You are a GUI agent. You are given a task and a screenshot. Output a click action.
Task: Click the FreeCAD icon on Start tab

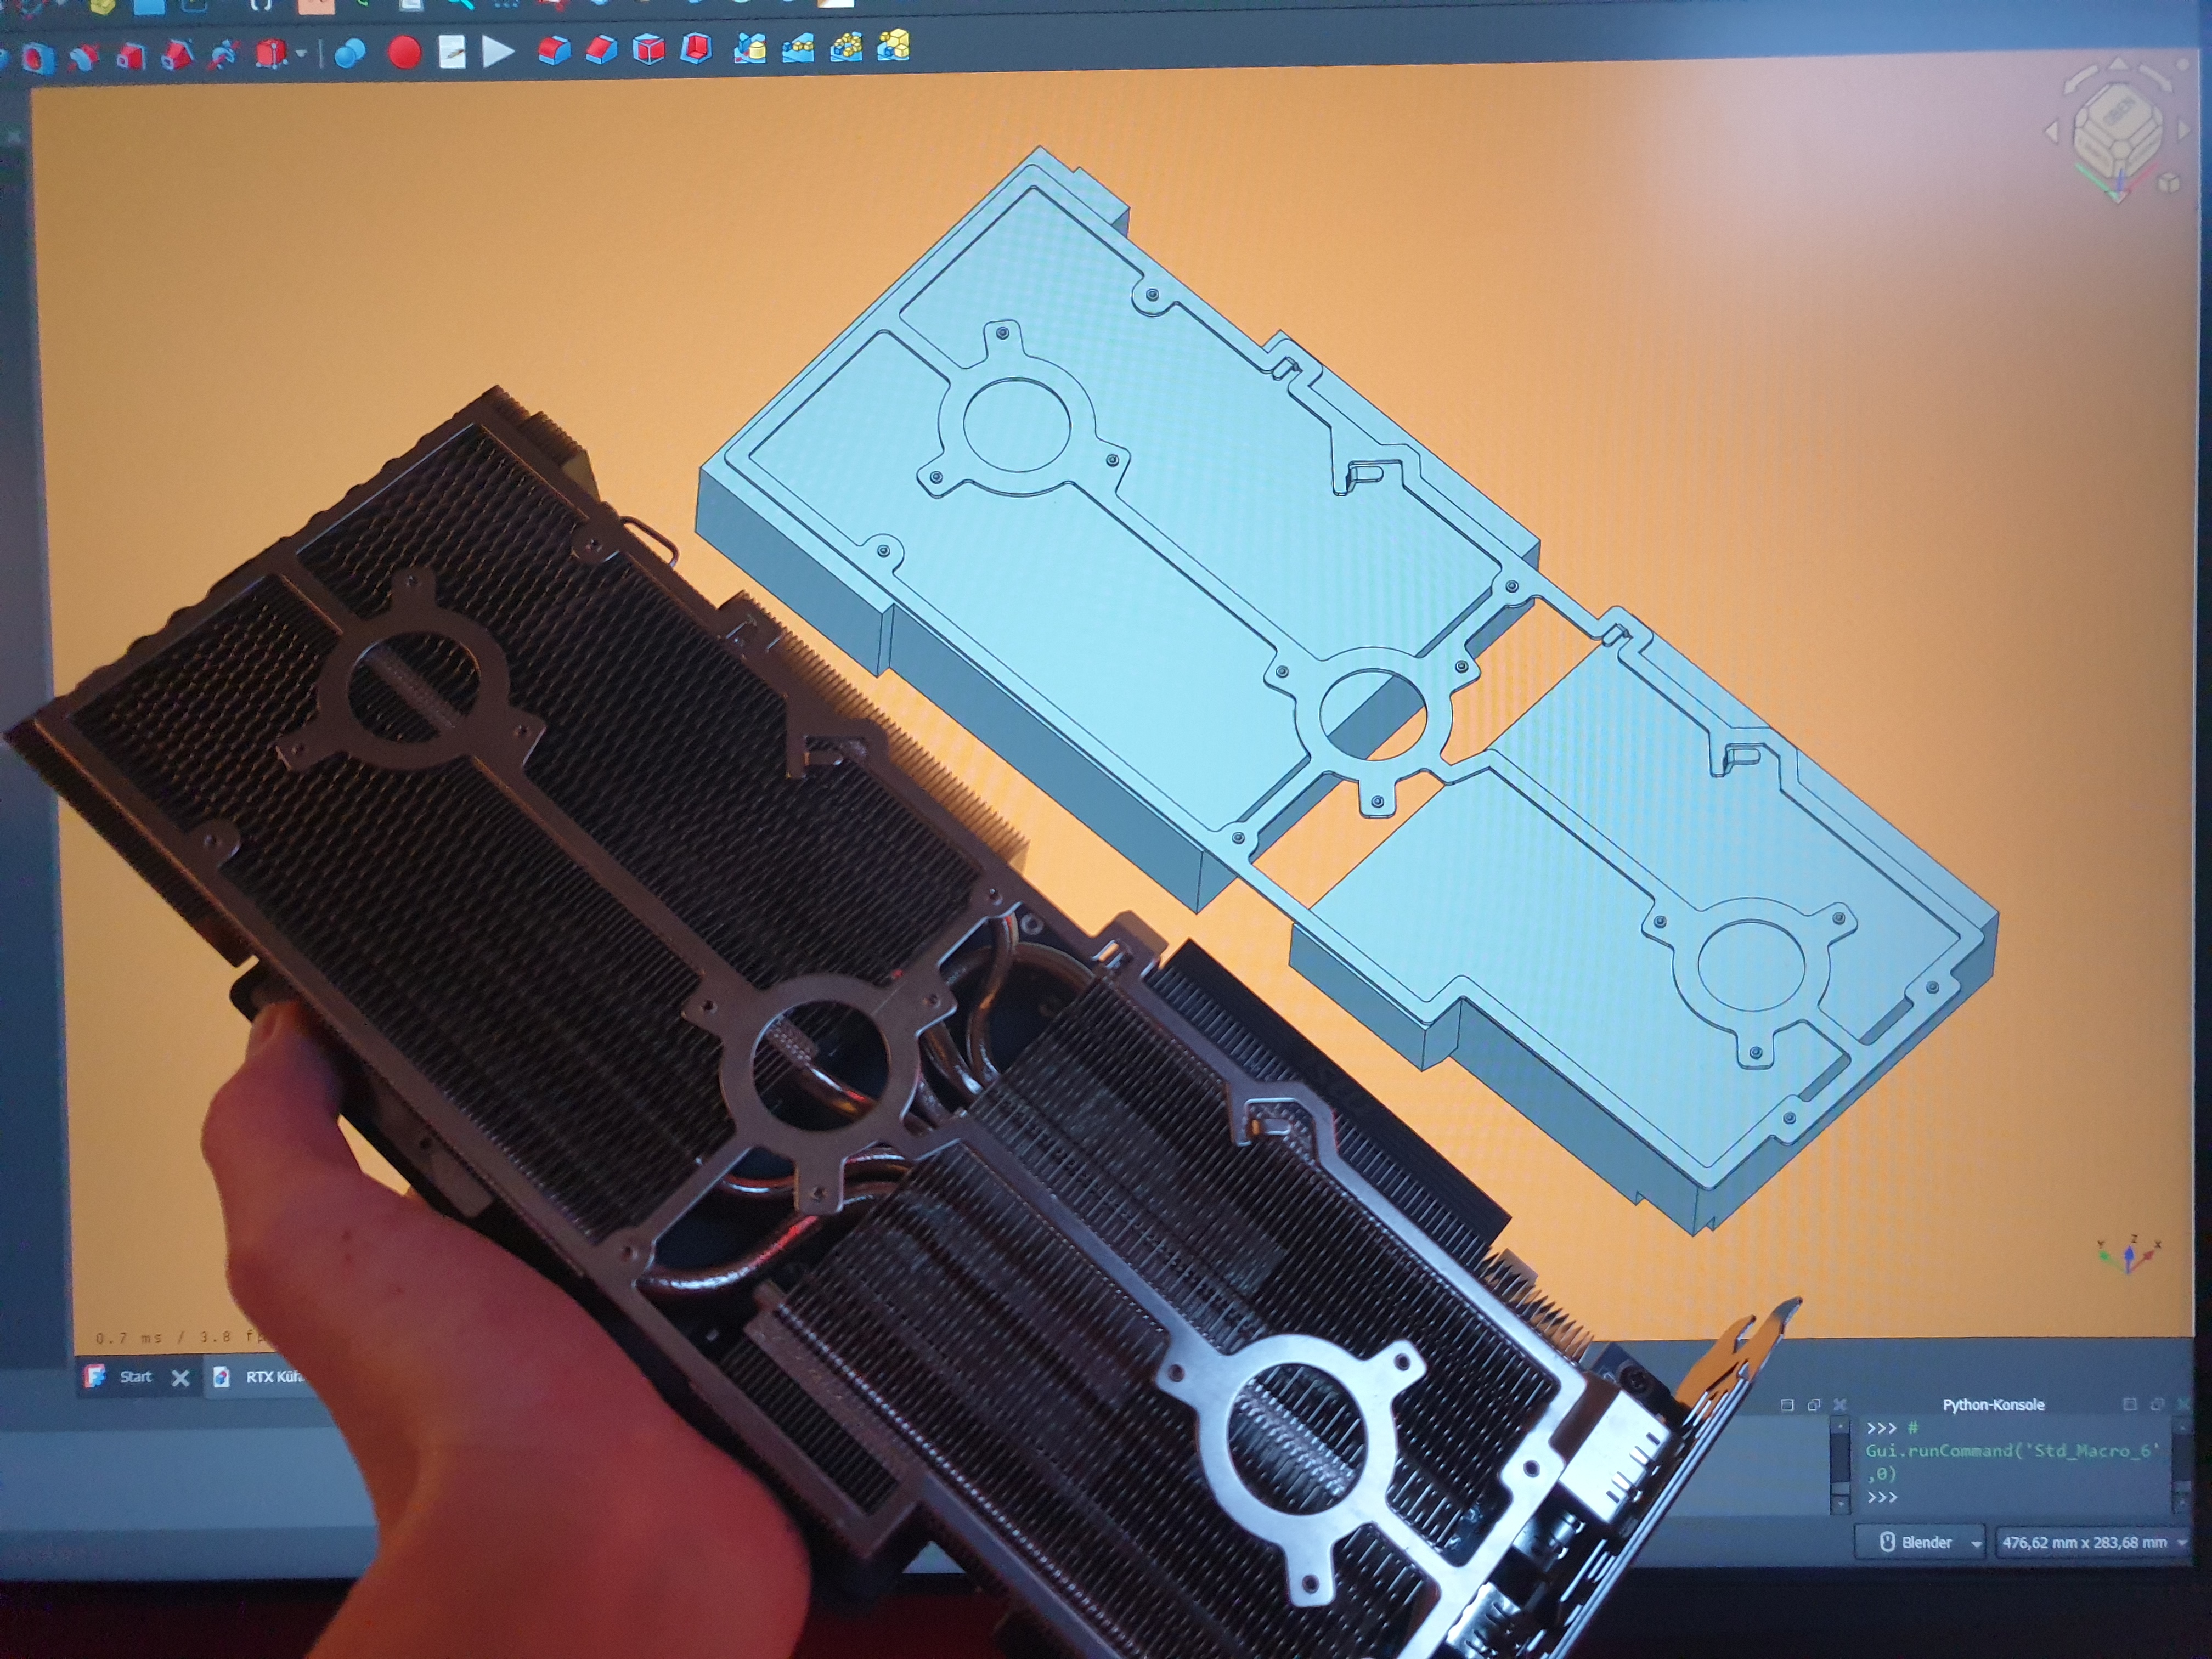(95, 1376)
